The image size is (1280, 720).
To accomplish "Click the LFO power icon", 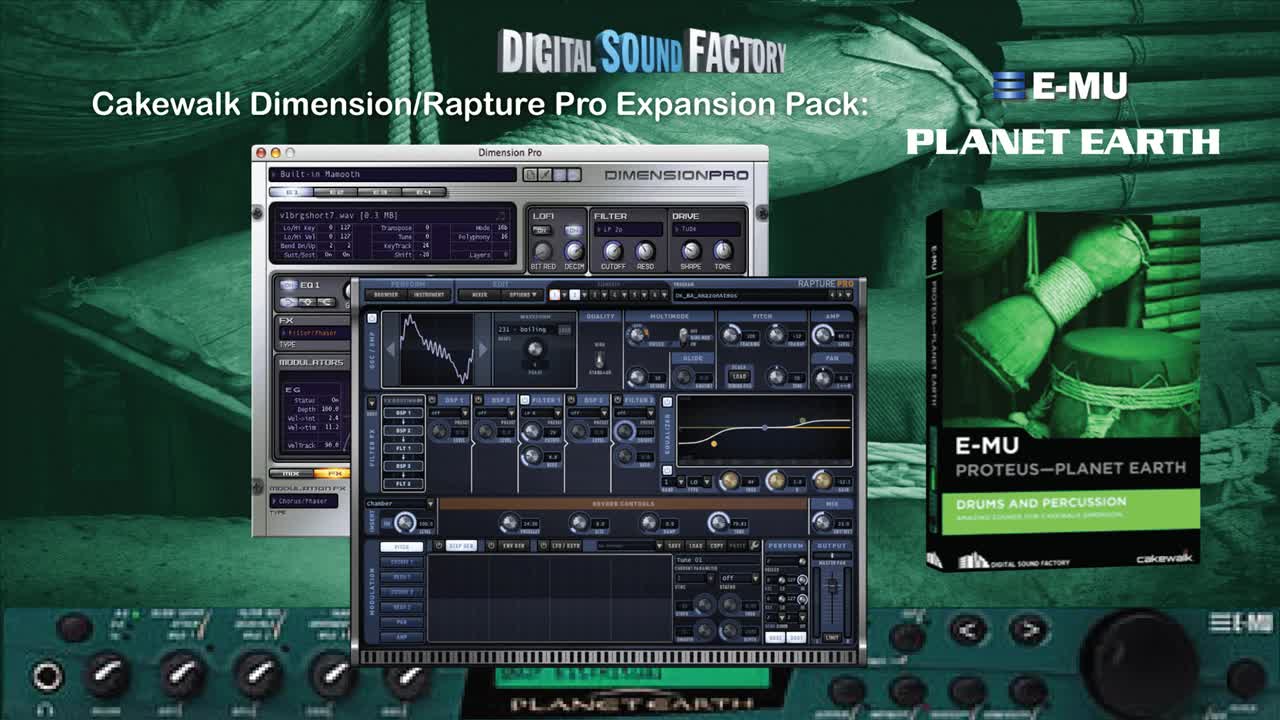I will (544, 546).
